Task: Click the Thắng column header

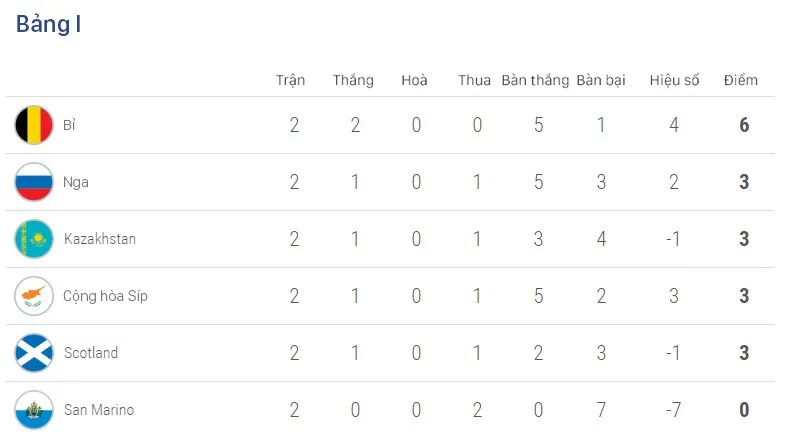Action: point(353,80)
